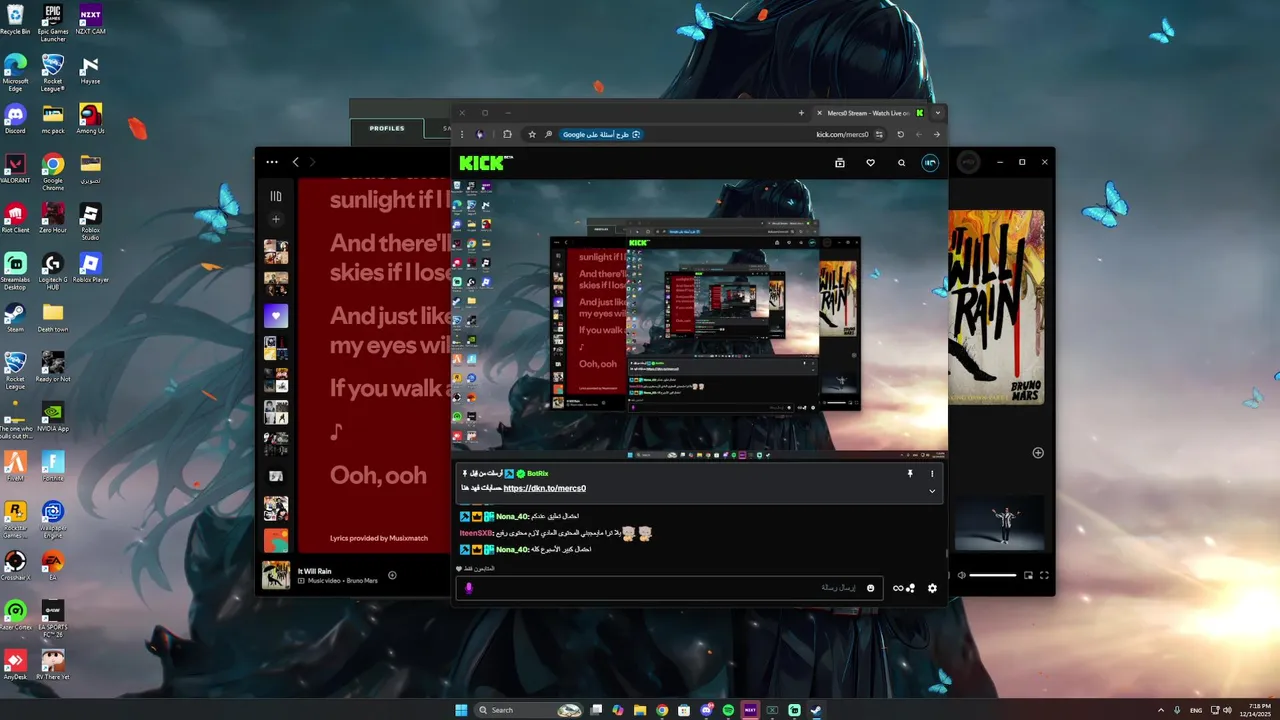Screen dimensions: 1280x720
Task: Open the Kick profile avatar menu
Action: tap(930, 163)
